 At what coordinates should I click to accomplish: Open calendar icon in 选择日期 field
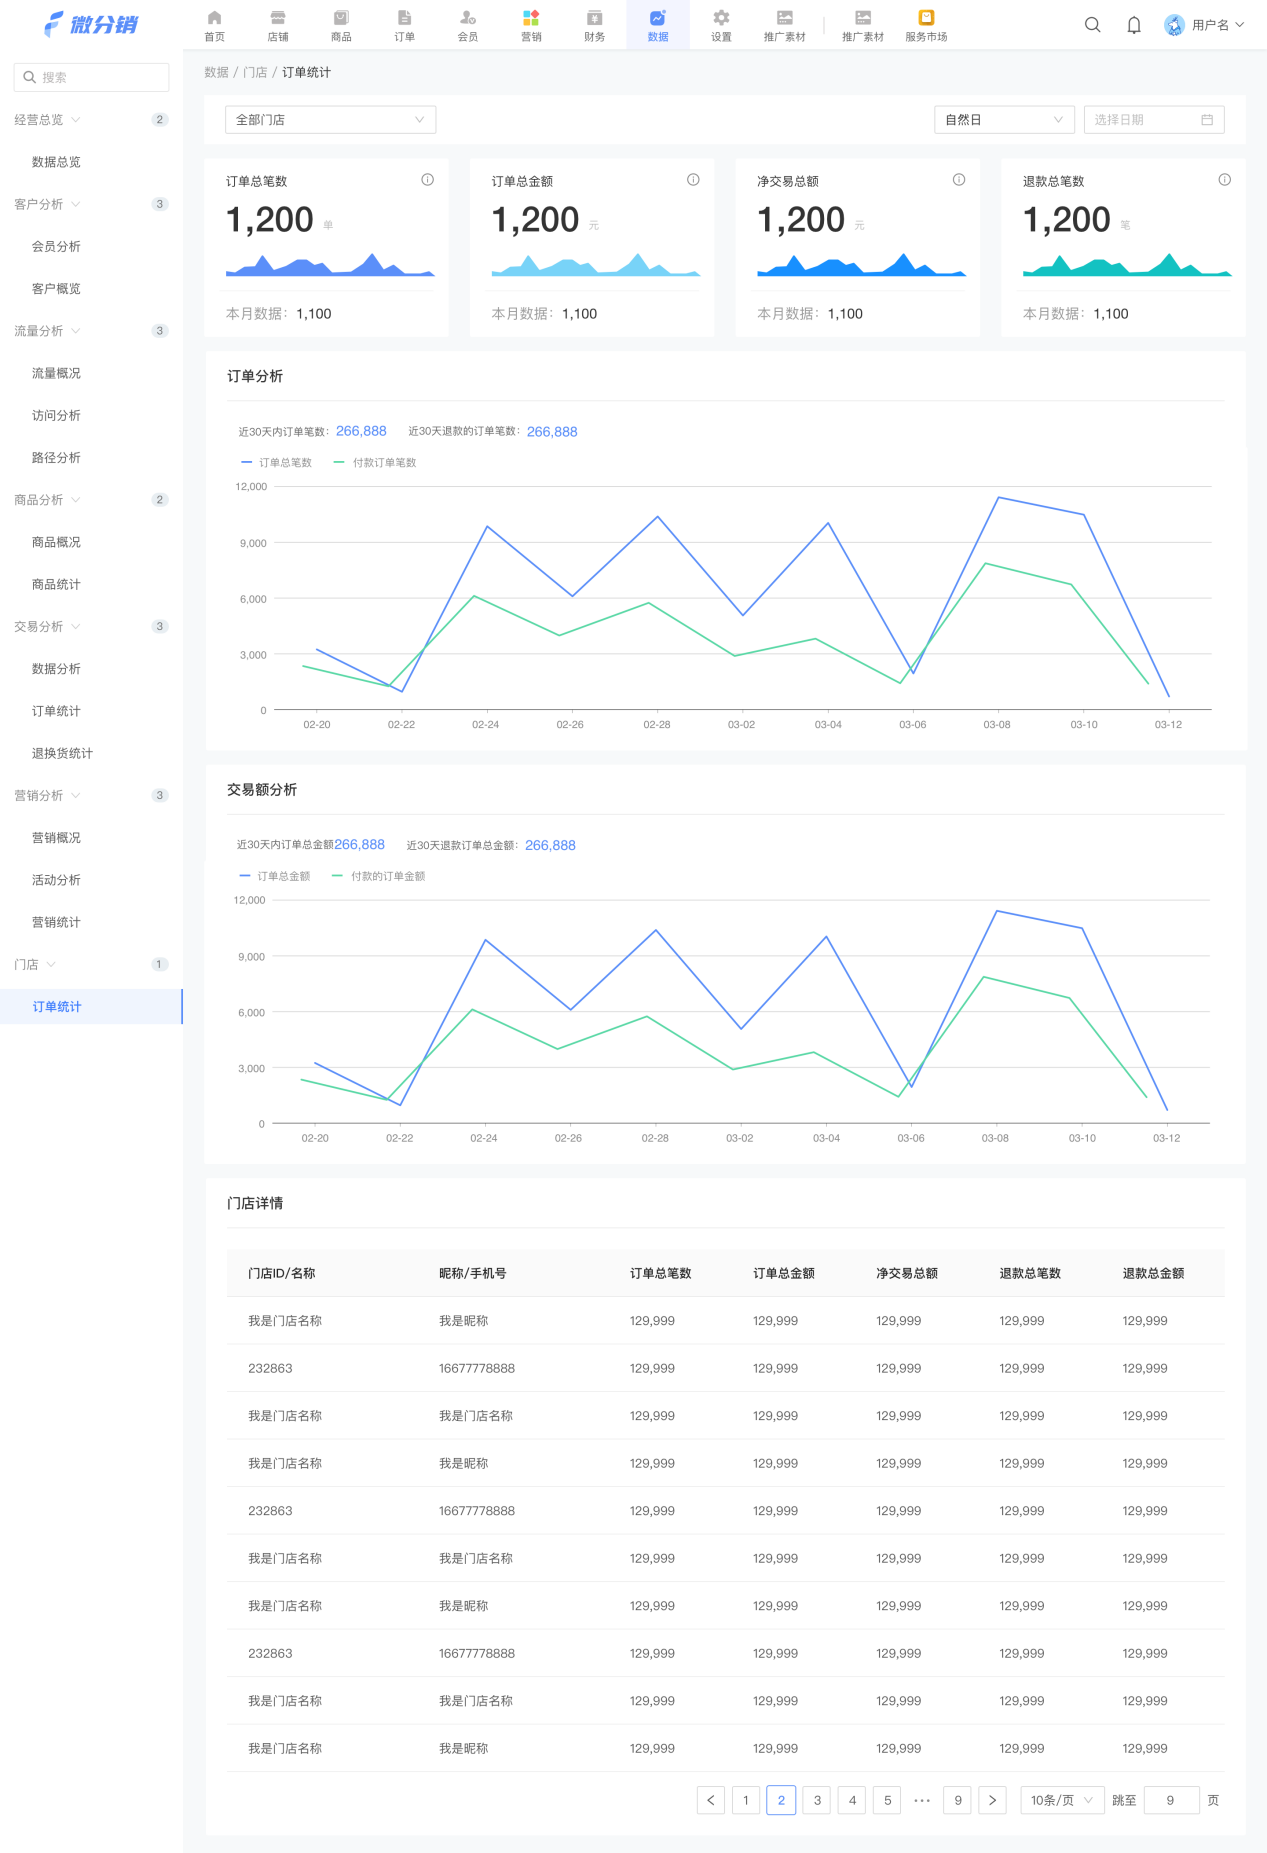click(1207, 120)
